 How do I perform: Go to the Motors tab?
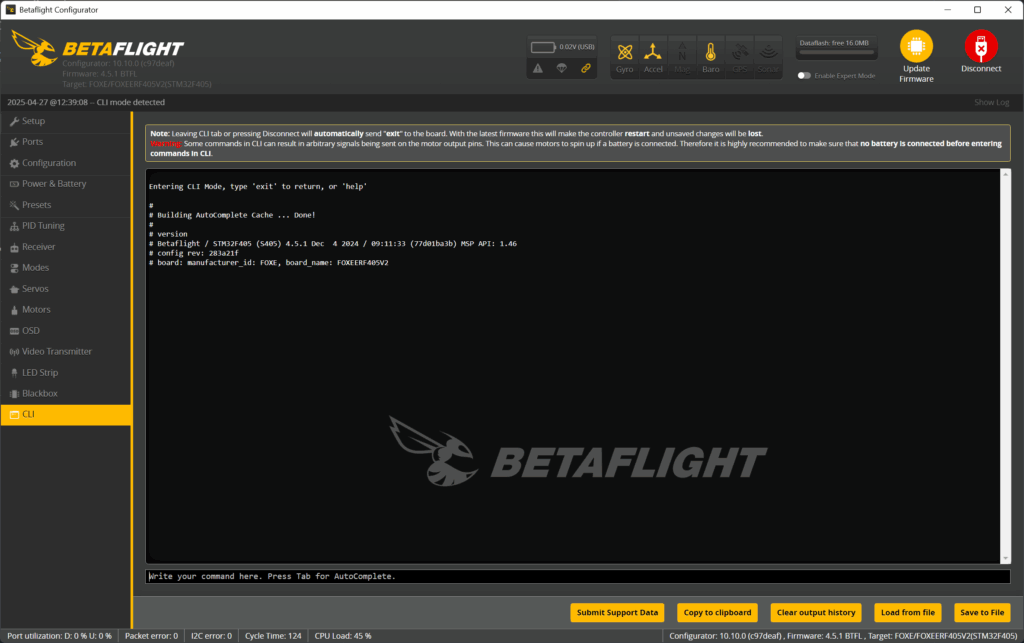(x=65, y=310)
